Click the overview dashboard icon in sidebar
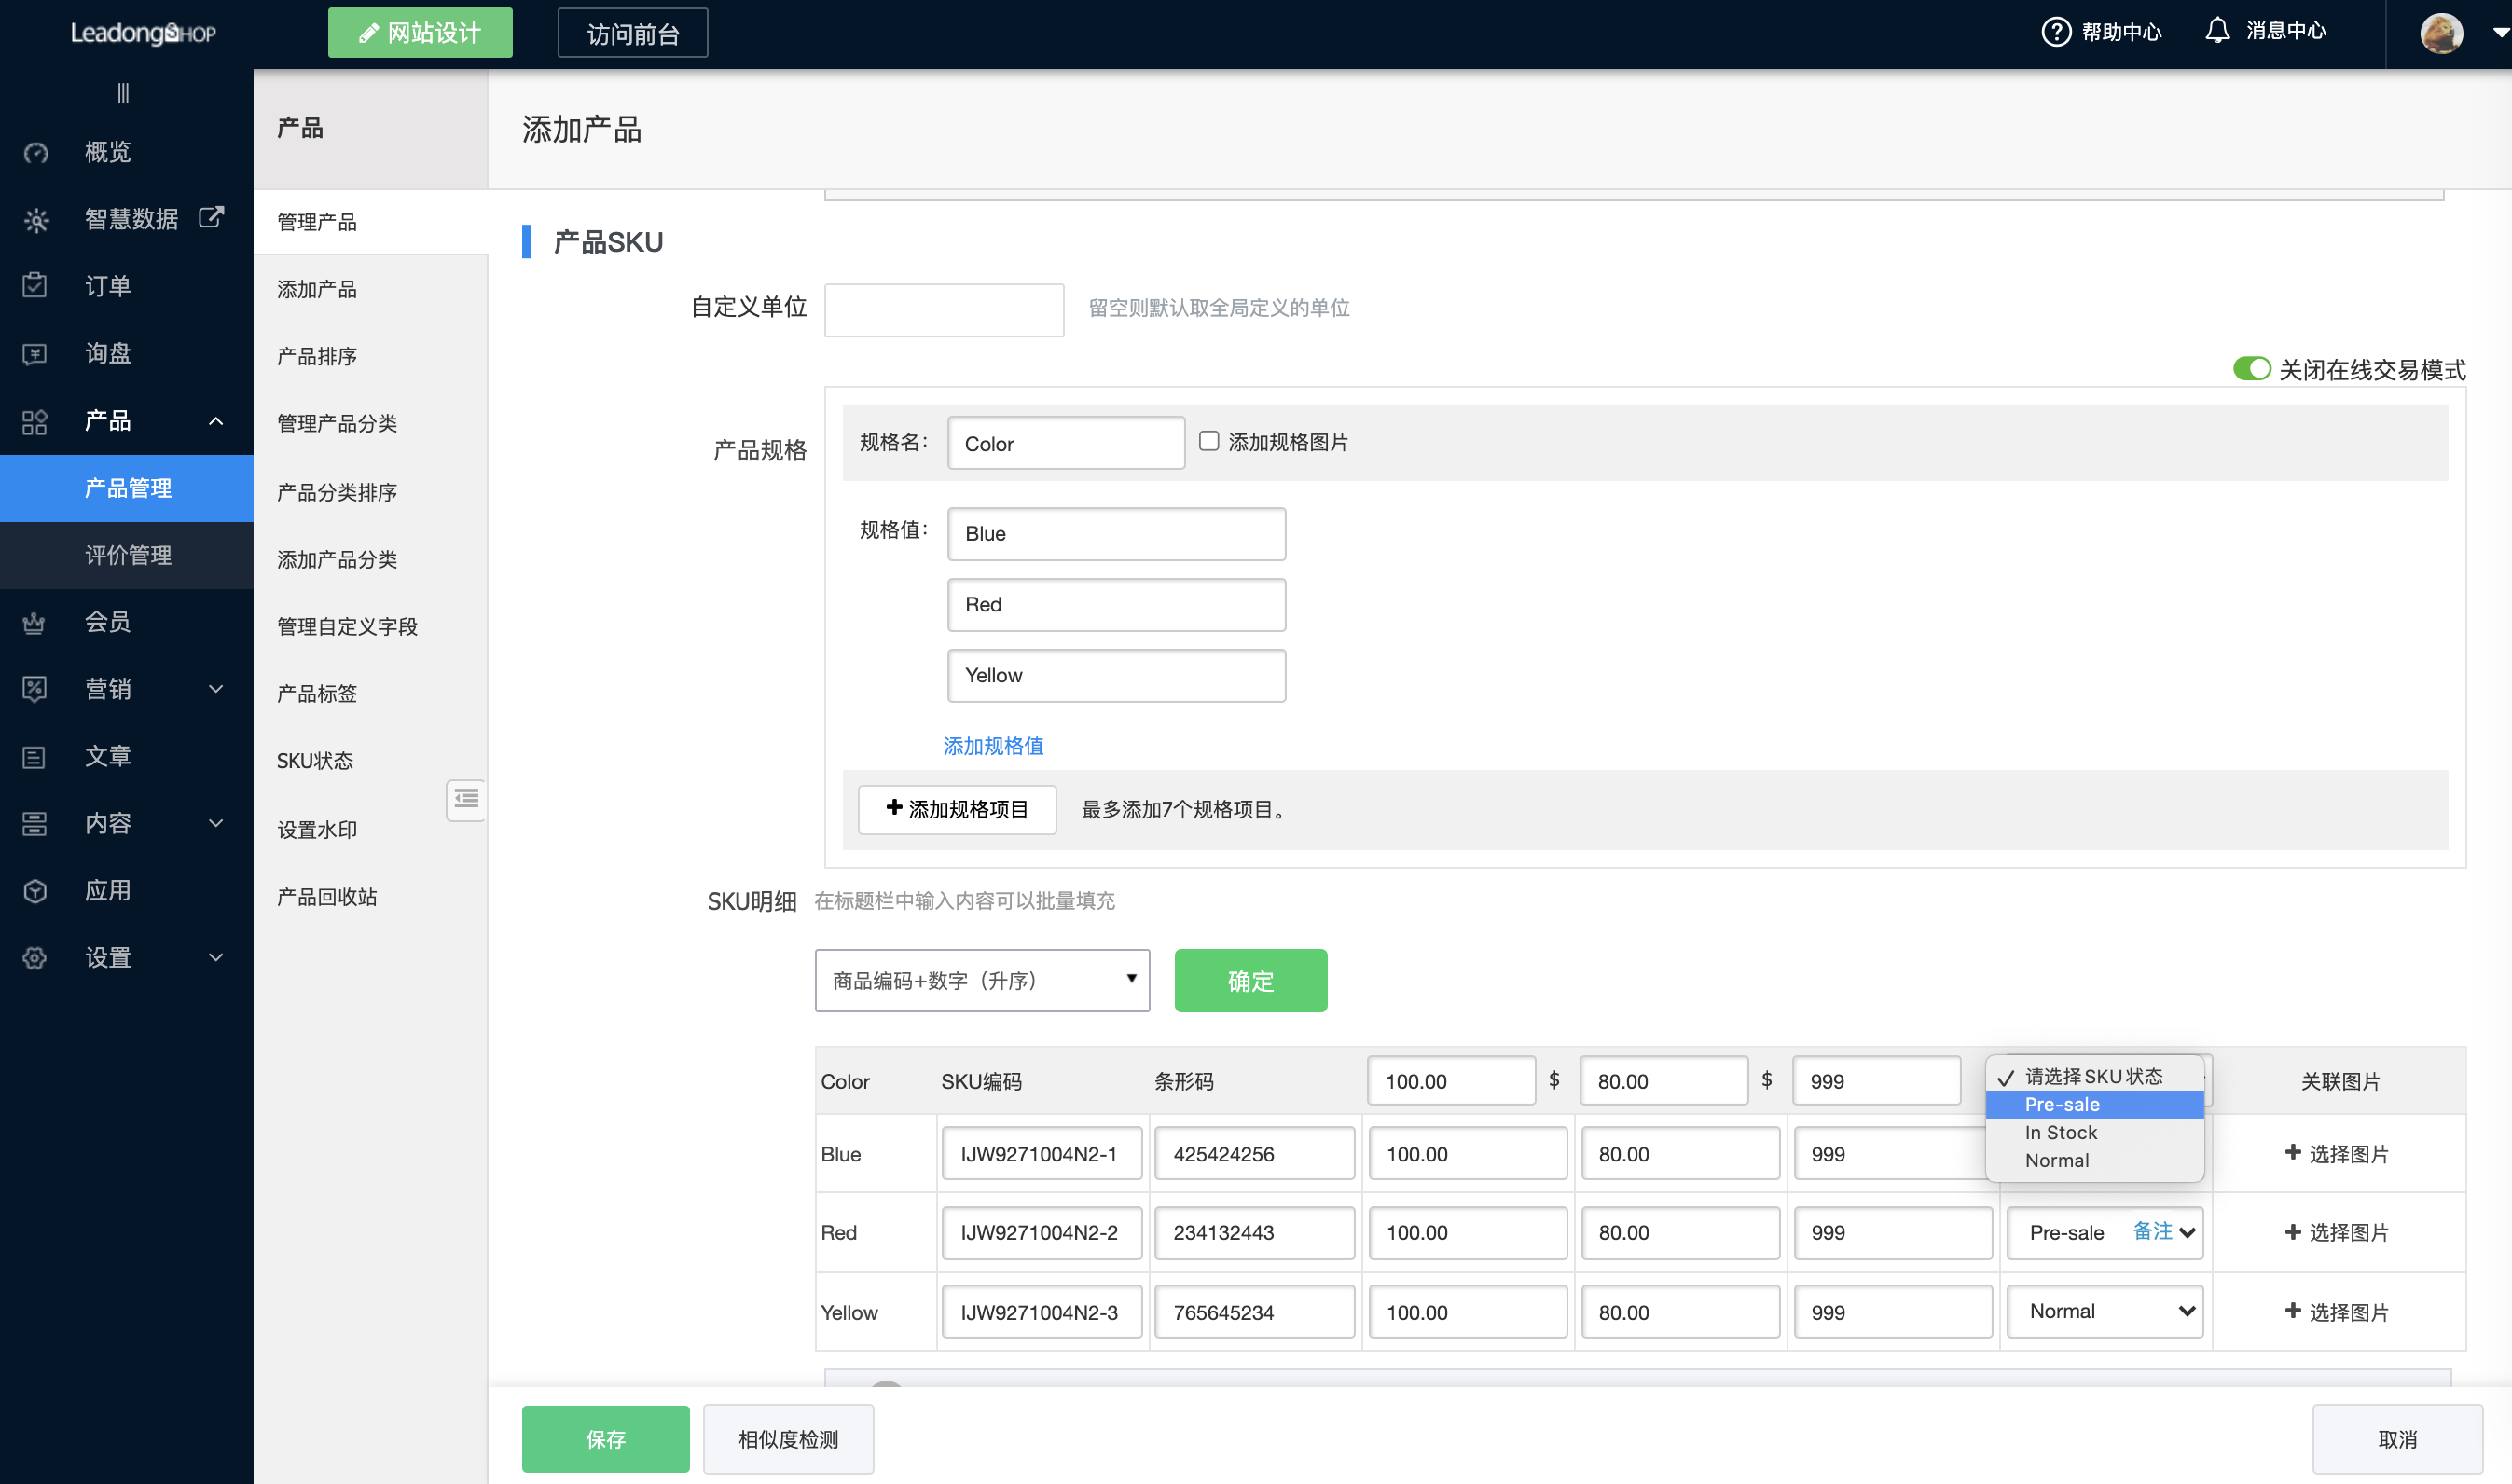 (x=36, y=152)
